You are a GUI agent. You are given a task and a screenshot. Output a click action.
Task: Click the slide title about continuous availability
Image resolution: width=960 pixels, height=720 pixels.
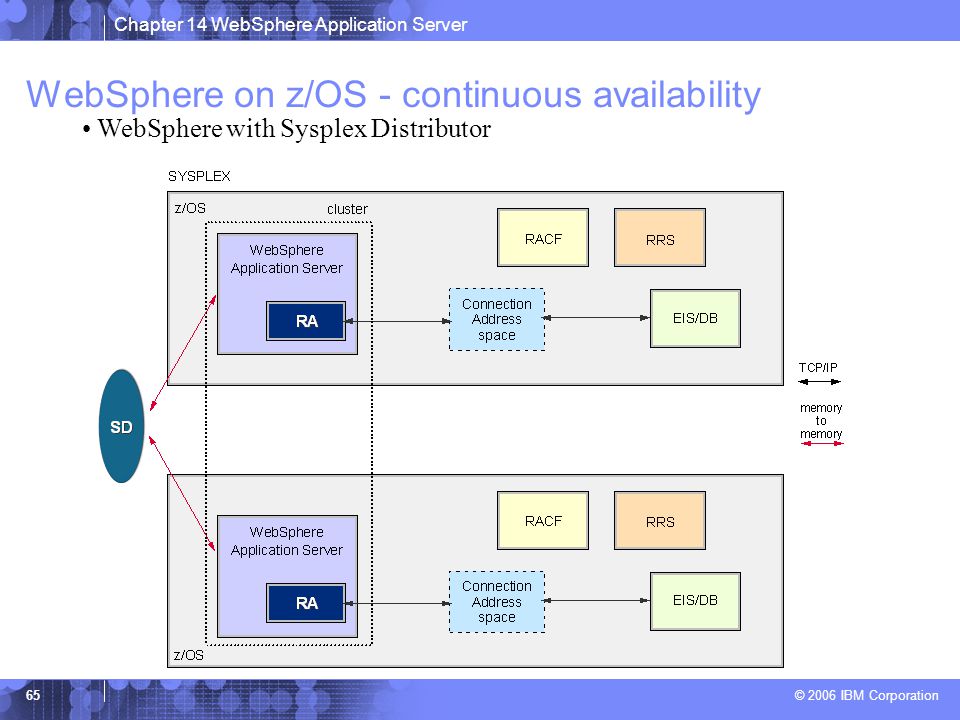click(393, 95)
